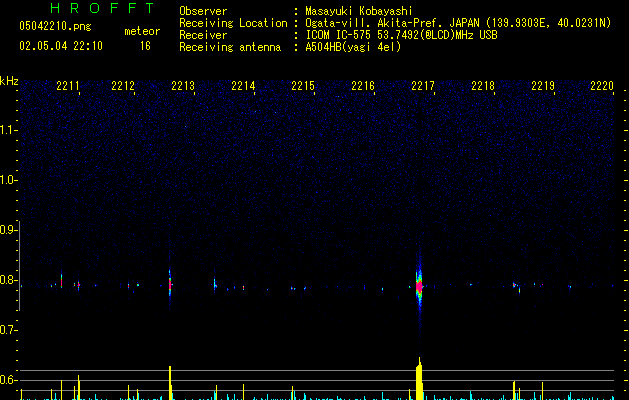Click the 2219 time axis marker
This screenshot has width=629, height=400.
(543, 86)
